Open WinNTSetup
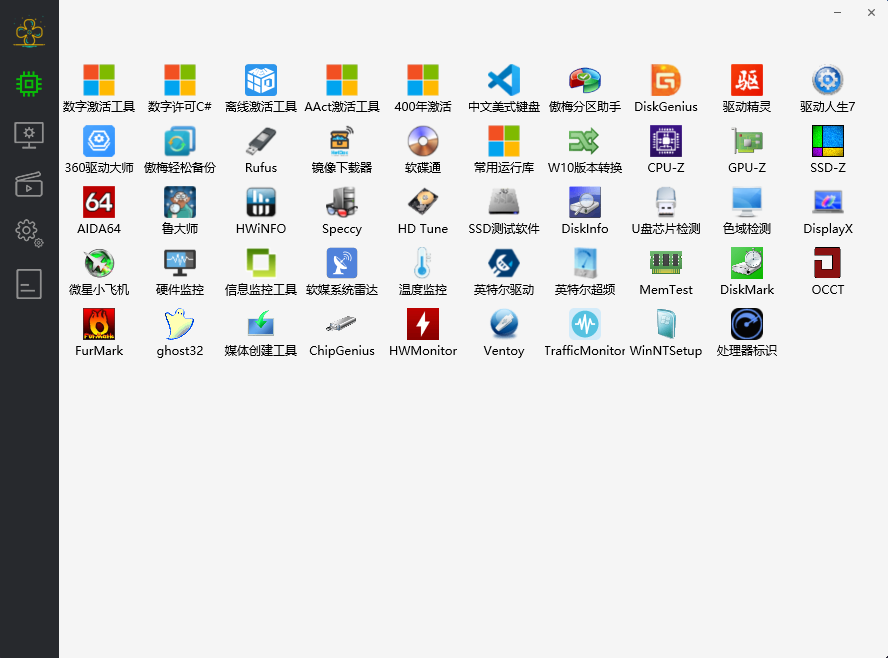The height and width of the screenshot is (658, 888). [666, 334]
